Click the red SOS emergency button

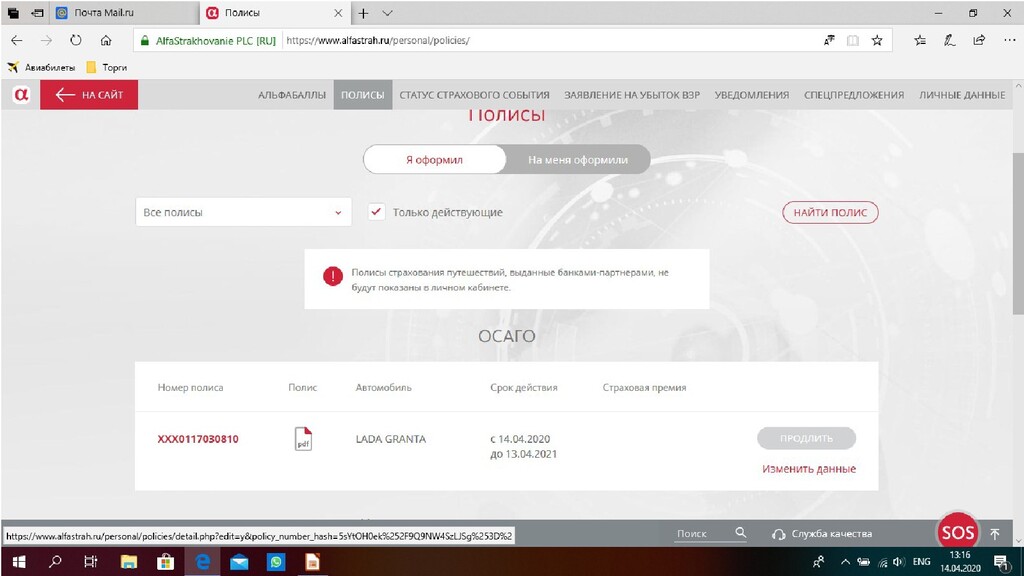[957, 532]
